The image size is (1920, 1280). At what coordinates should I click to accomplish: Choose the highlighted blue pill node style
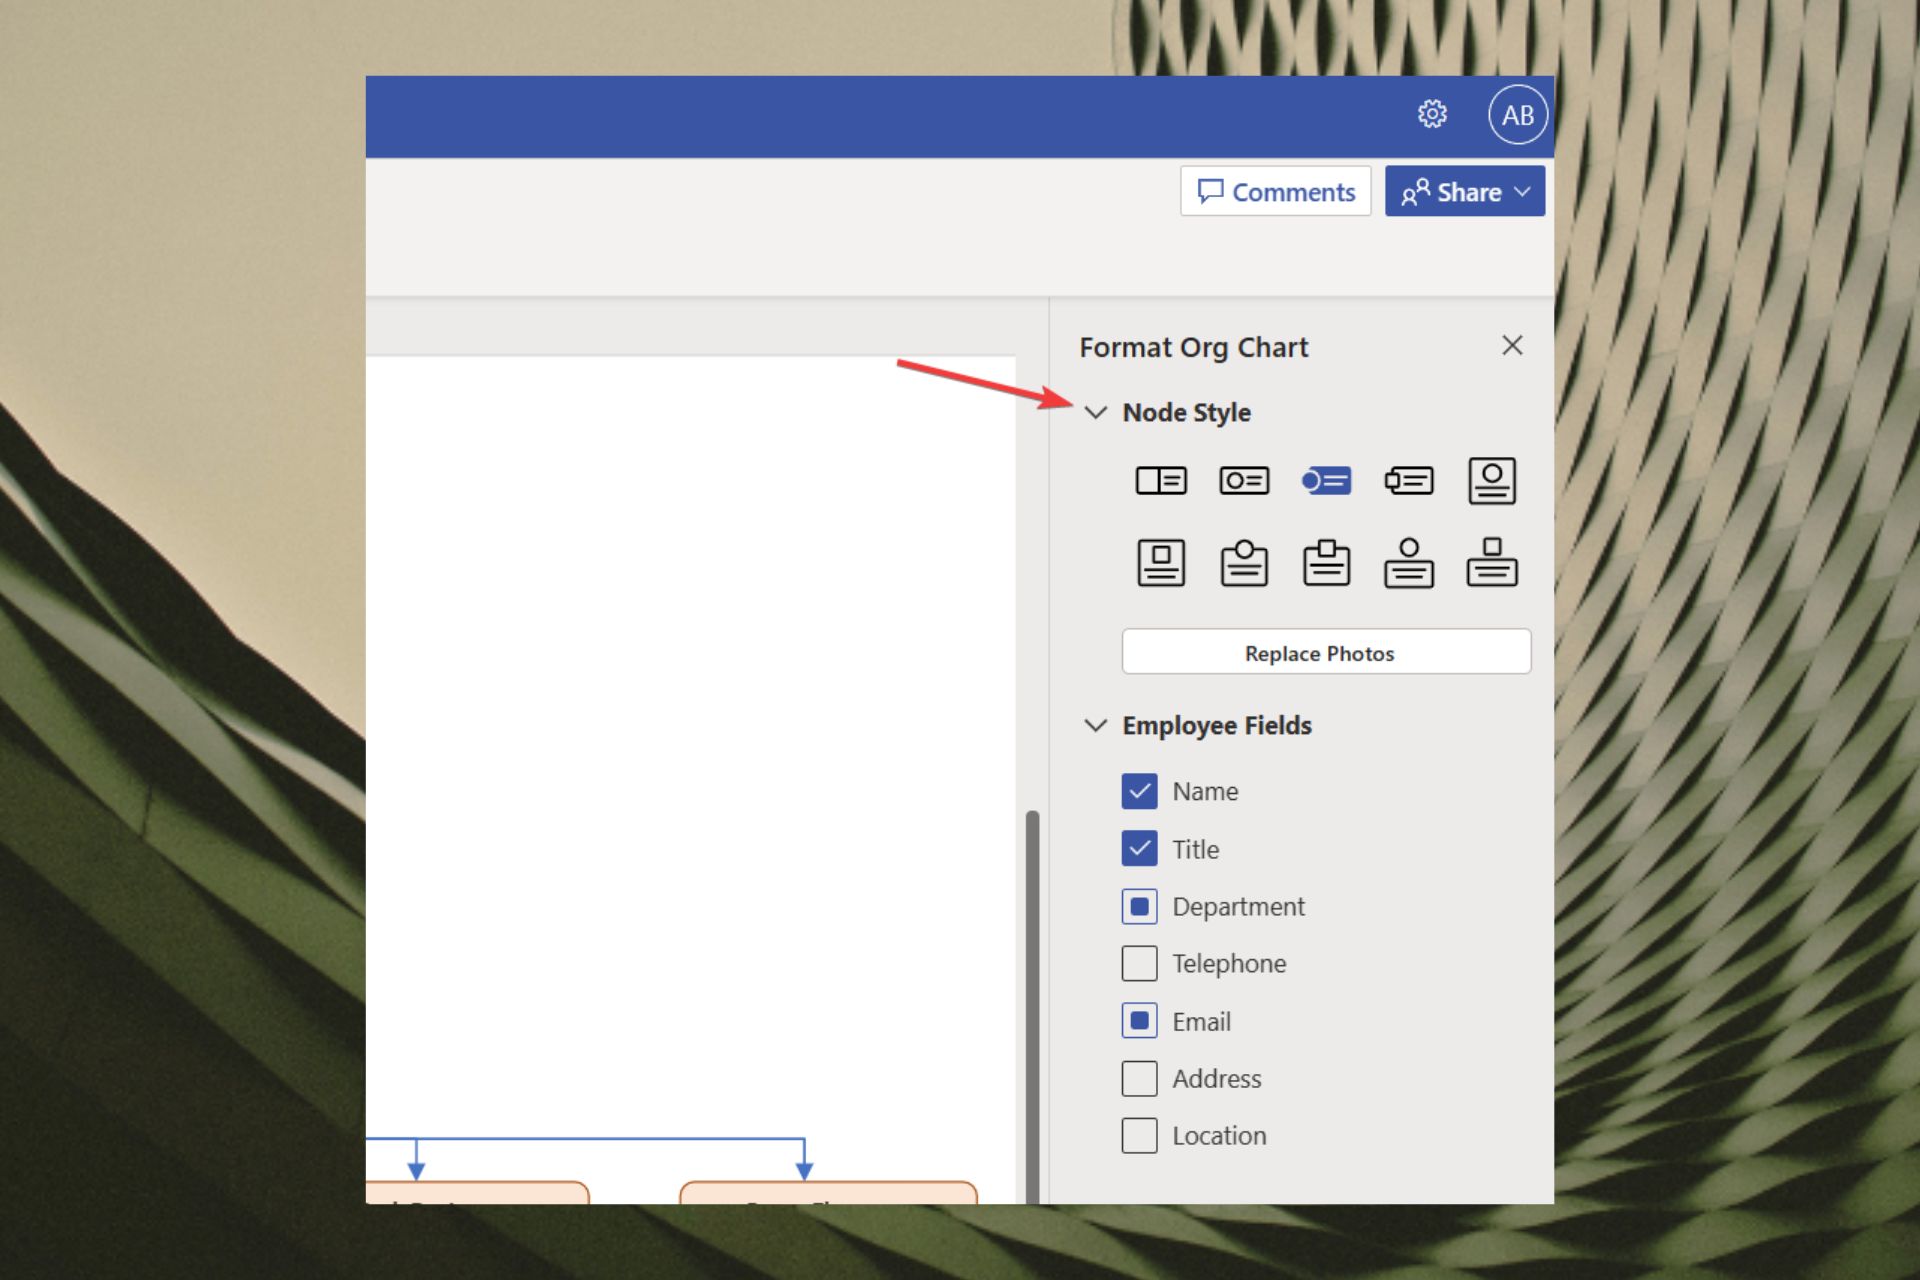pos(1326,481)
